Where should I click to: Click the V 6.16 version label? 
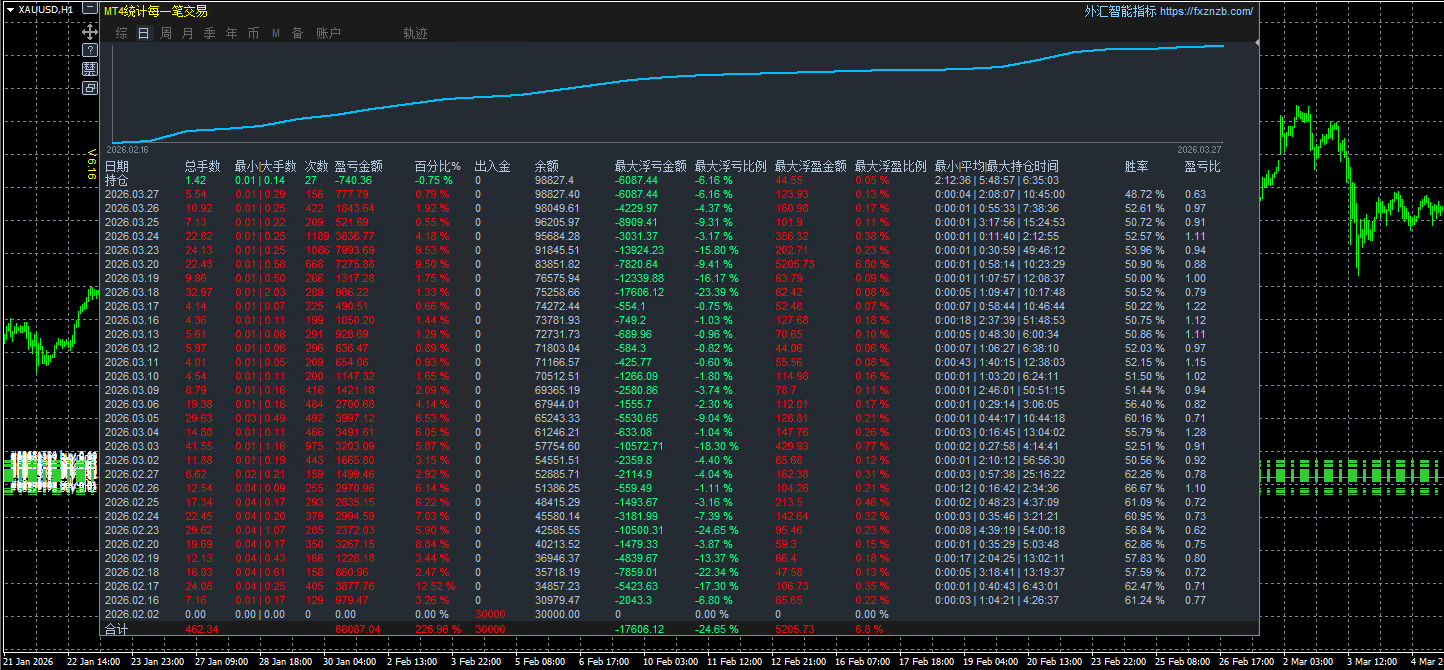92,165
